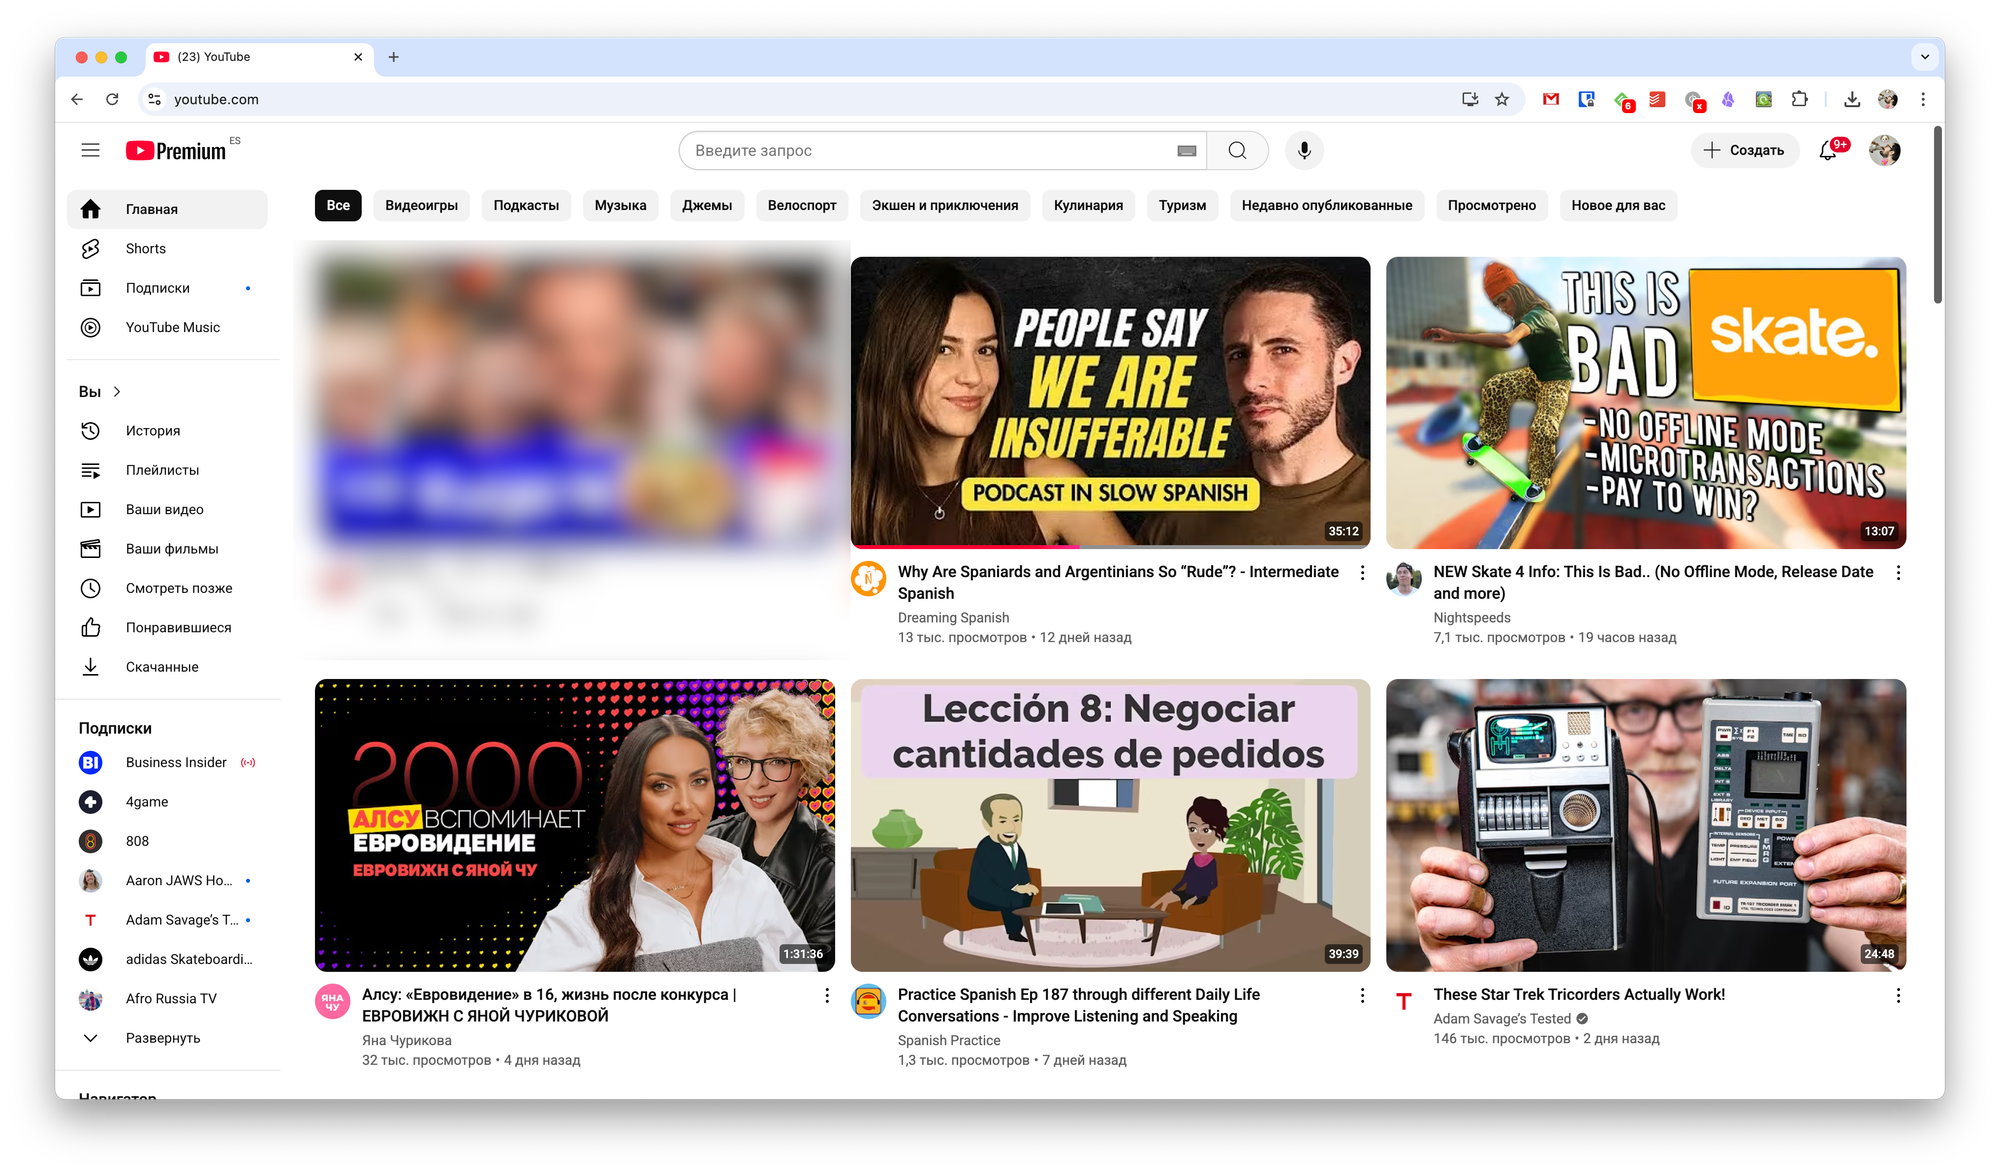
Task: Open the new browser tab button
Action: (x=393, y=57)
